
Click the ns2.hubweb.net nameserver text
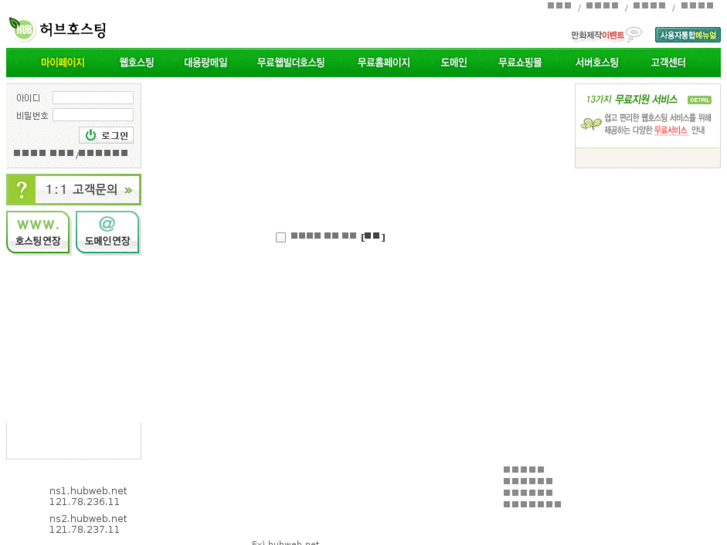click(x=88, y=518)
